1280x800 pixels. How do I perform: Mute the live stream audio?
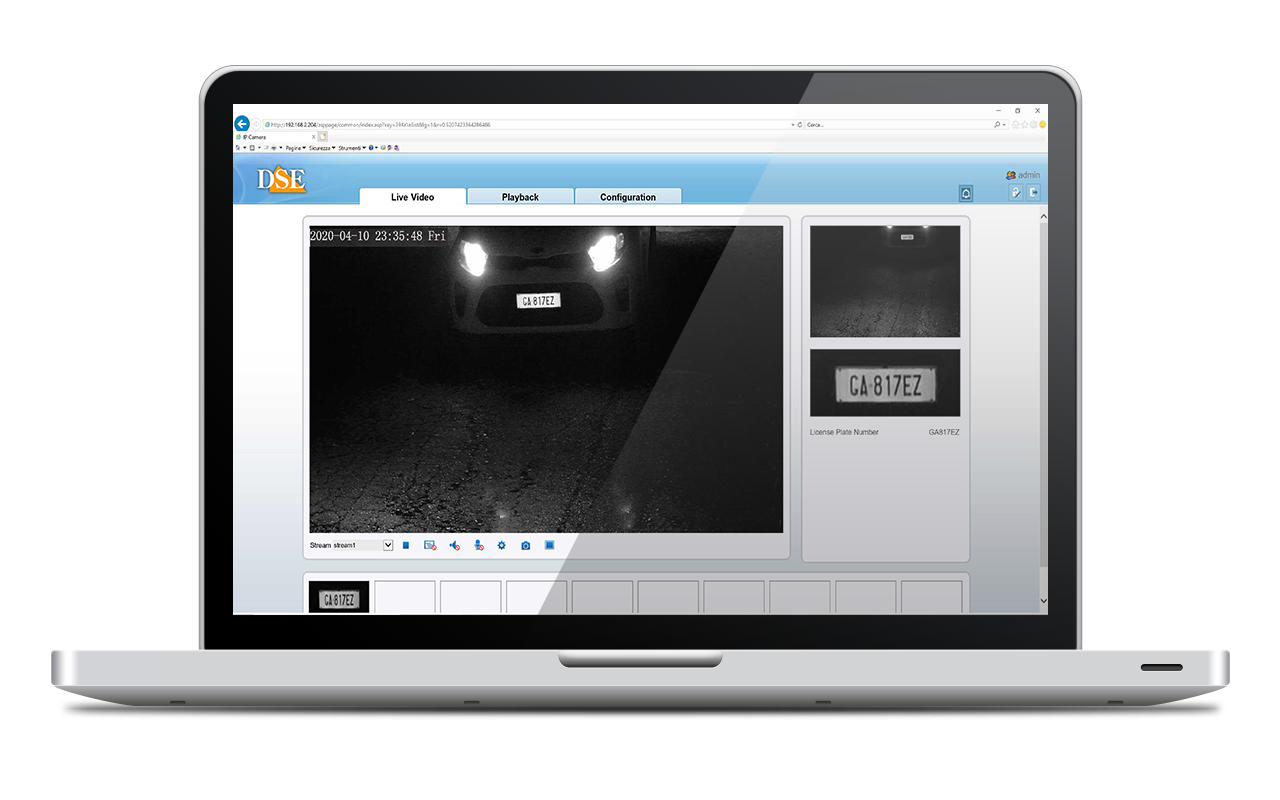tap(455, 545)
